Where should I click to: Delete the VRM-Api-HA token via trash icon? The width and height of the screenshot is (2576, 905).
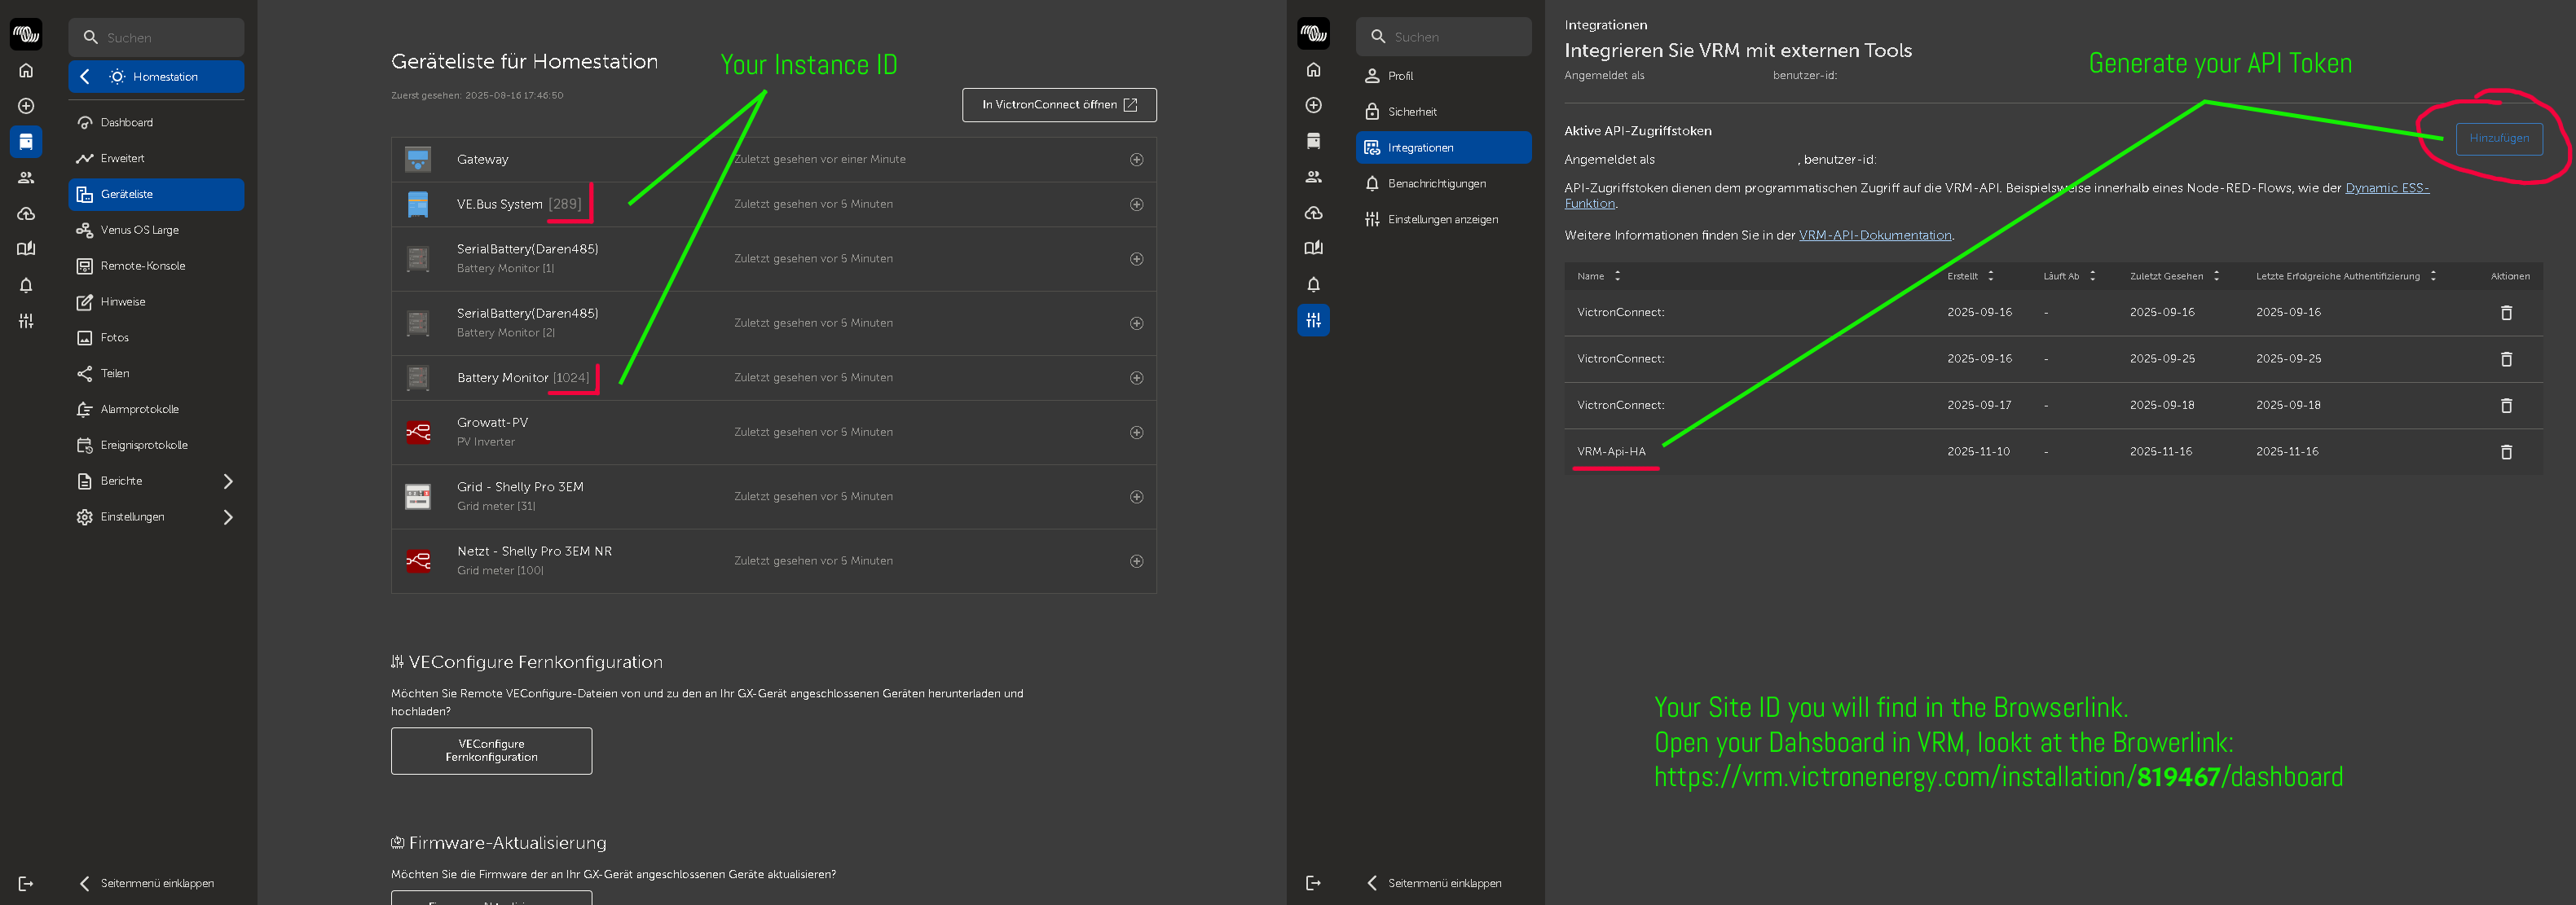tap(2506, 452)
